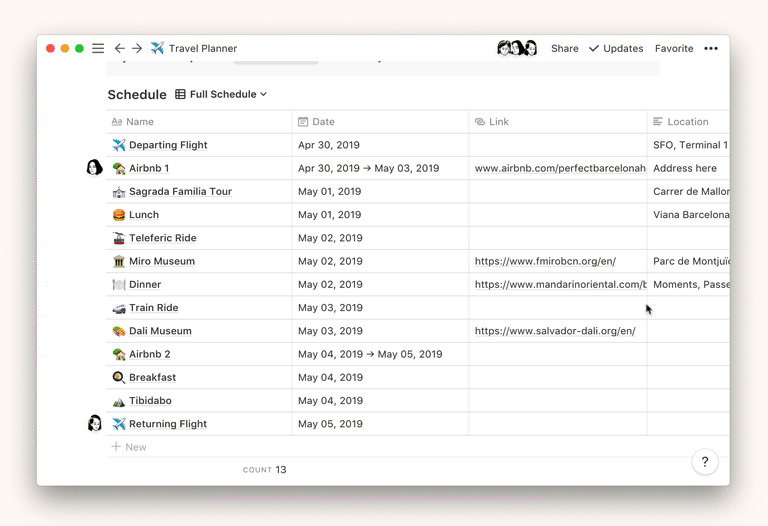The width and height of the screenshot is (768, 526).
Task: Open the three-dots page options menu
Action: (x=711, y=48)
